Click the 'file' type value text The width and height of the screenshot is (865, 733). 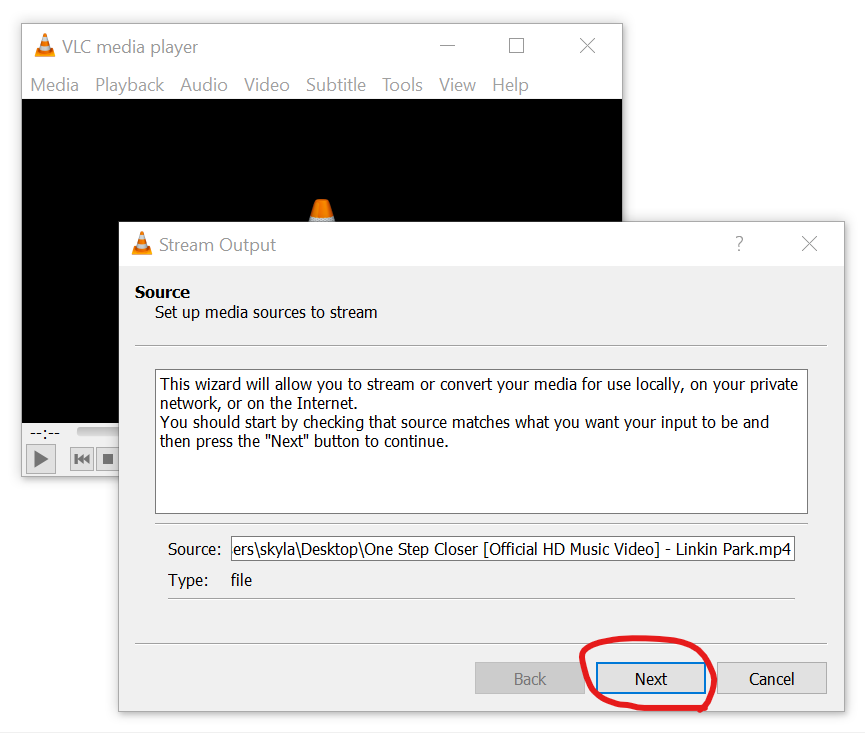click(x=241, y=580)
